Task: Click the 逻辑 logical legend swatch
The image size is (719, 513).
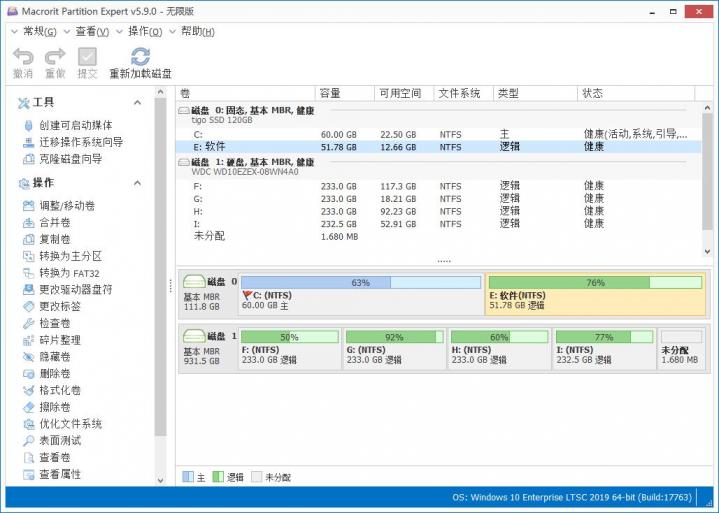Action: coord(218,477)
